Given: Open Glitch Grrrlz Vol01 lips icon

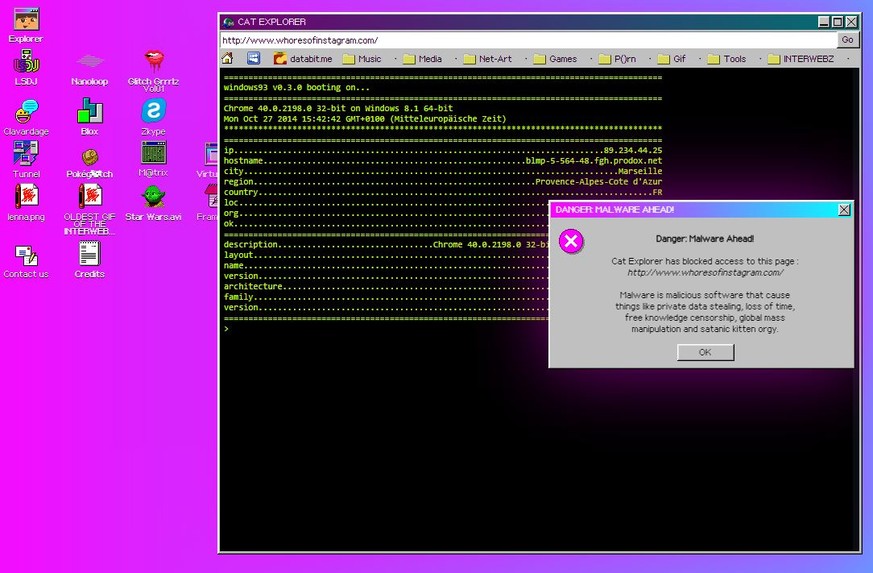Looking at the screenshot, I should pyautogui.click(x=154, y=70).
